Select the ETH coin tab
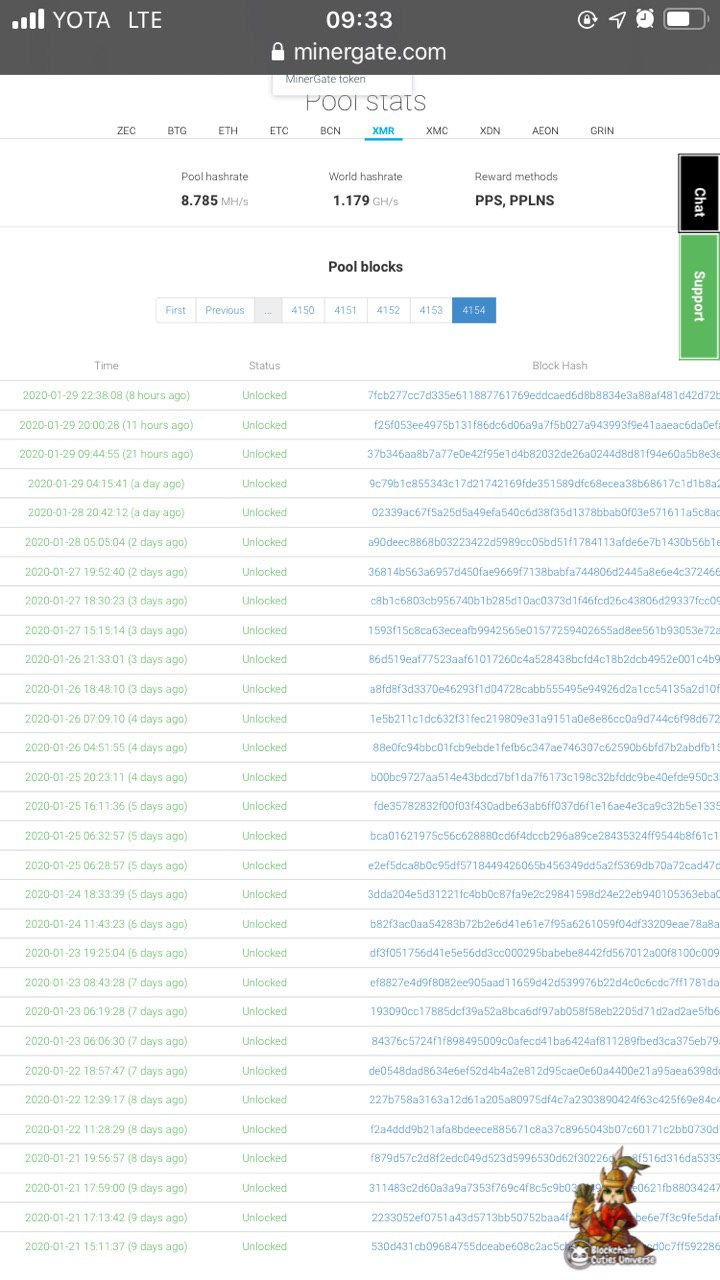720x1280 pixels. click(228, 131)
